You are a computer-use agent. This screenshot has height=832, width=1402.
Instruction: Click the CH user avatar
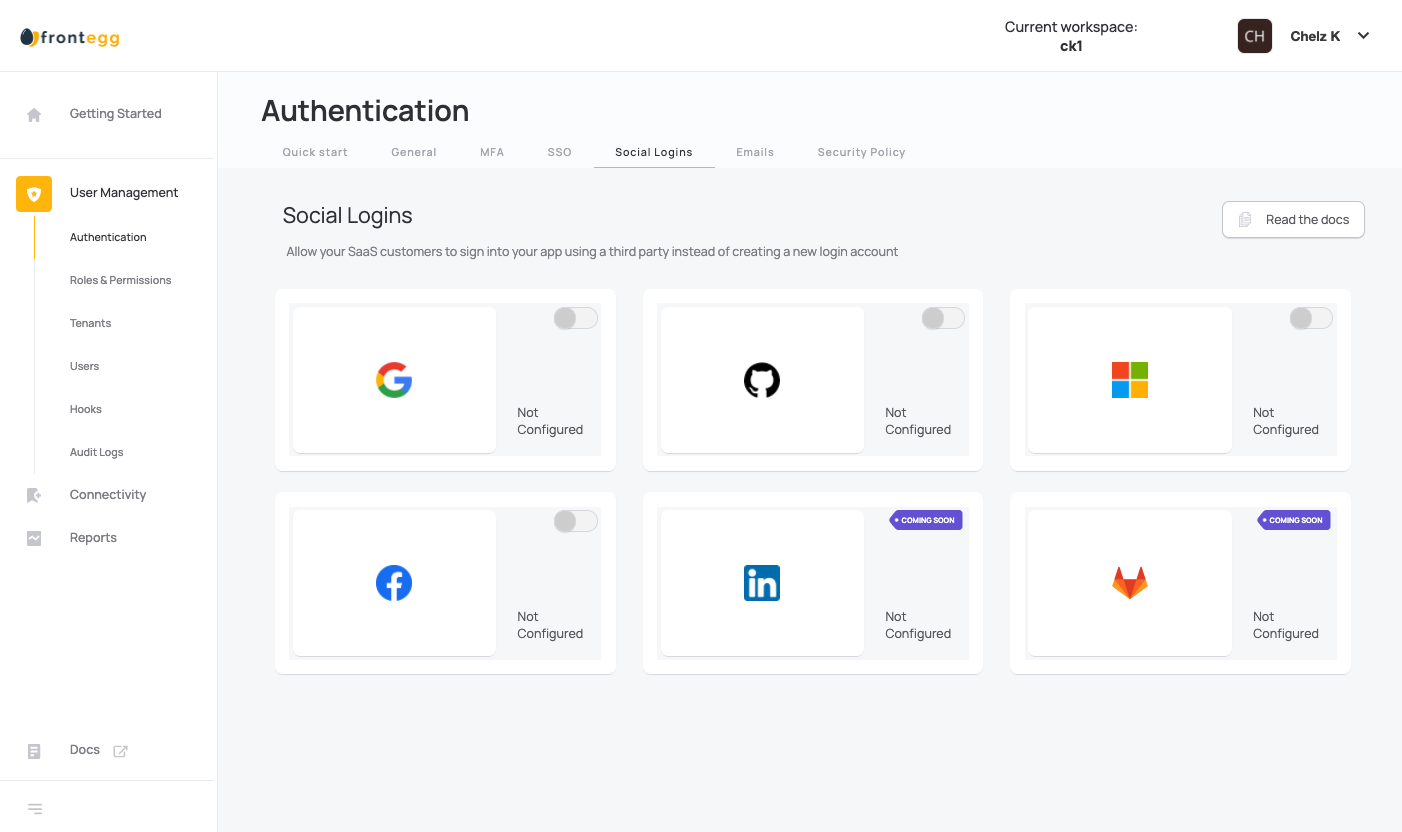point(1255,36)
